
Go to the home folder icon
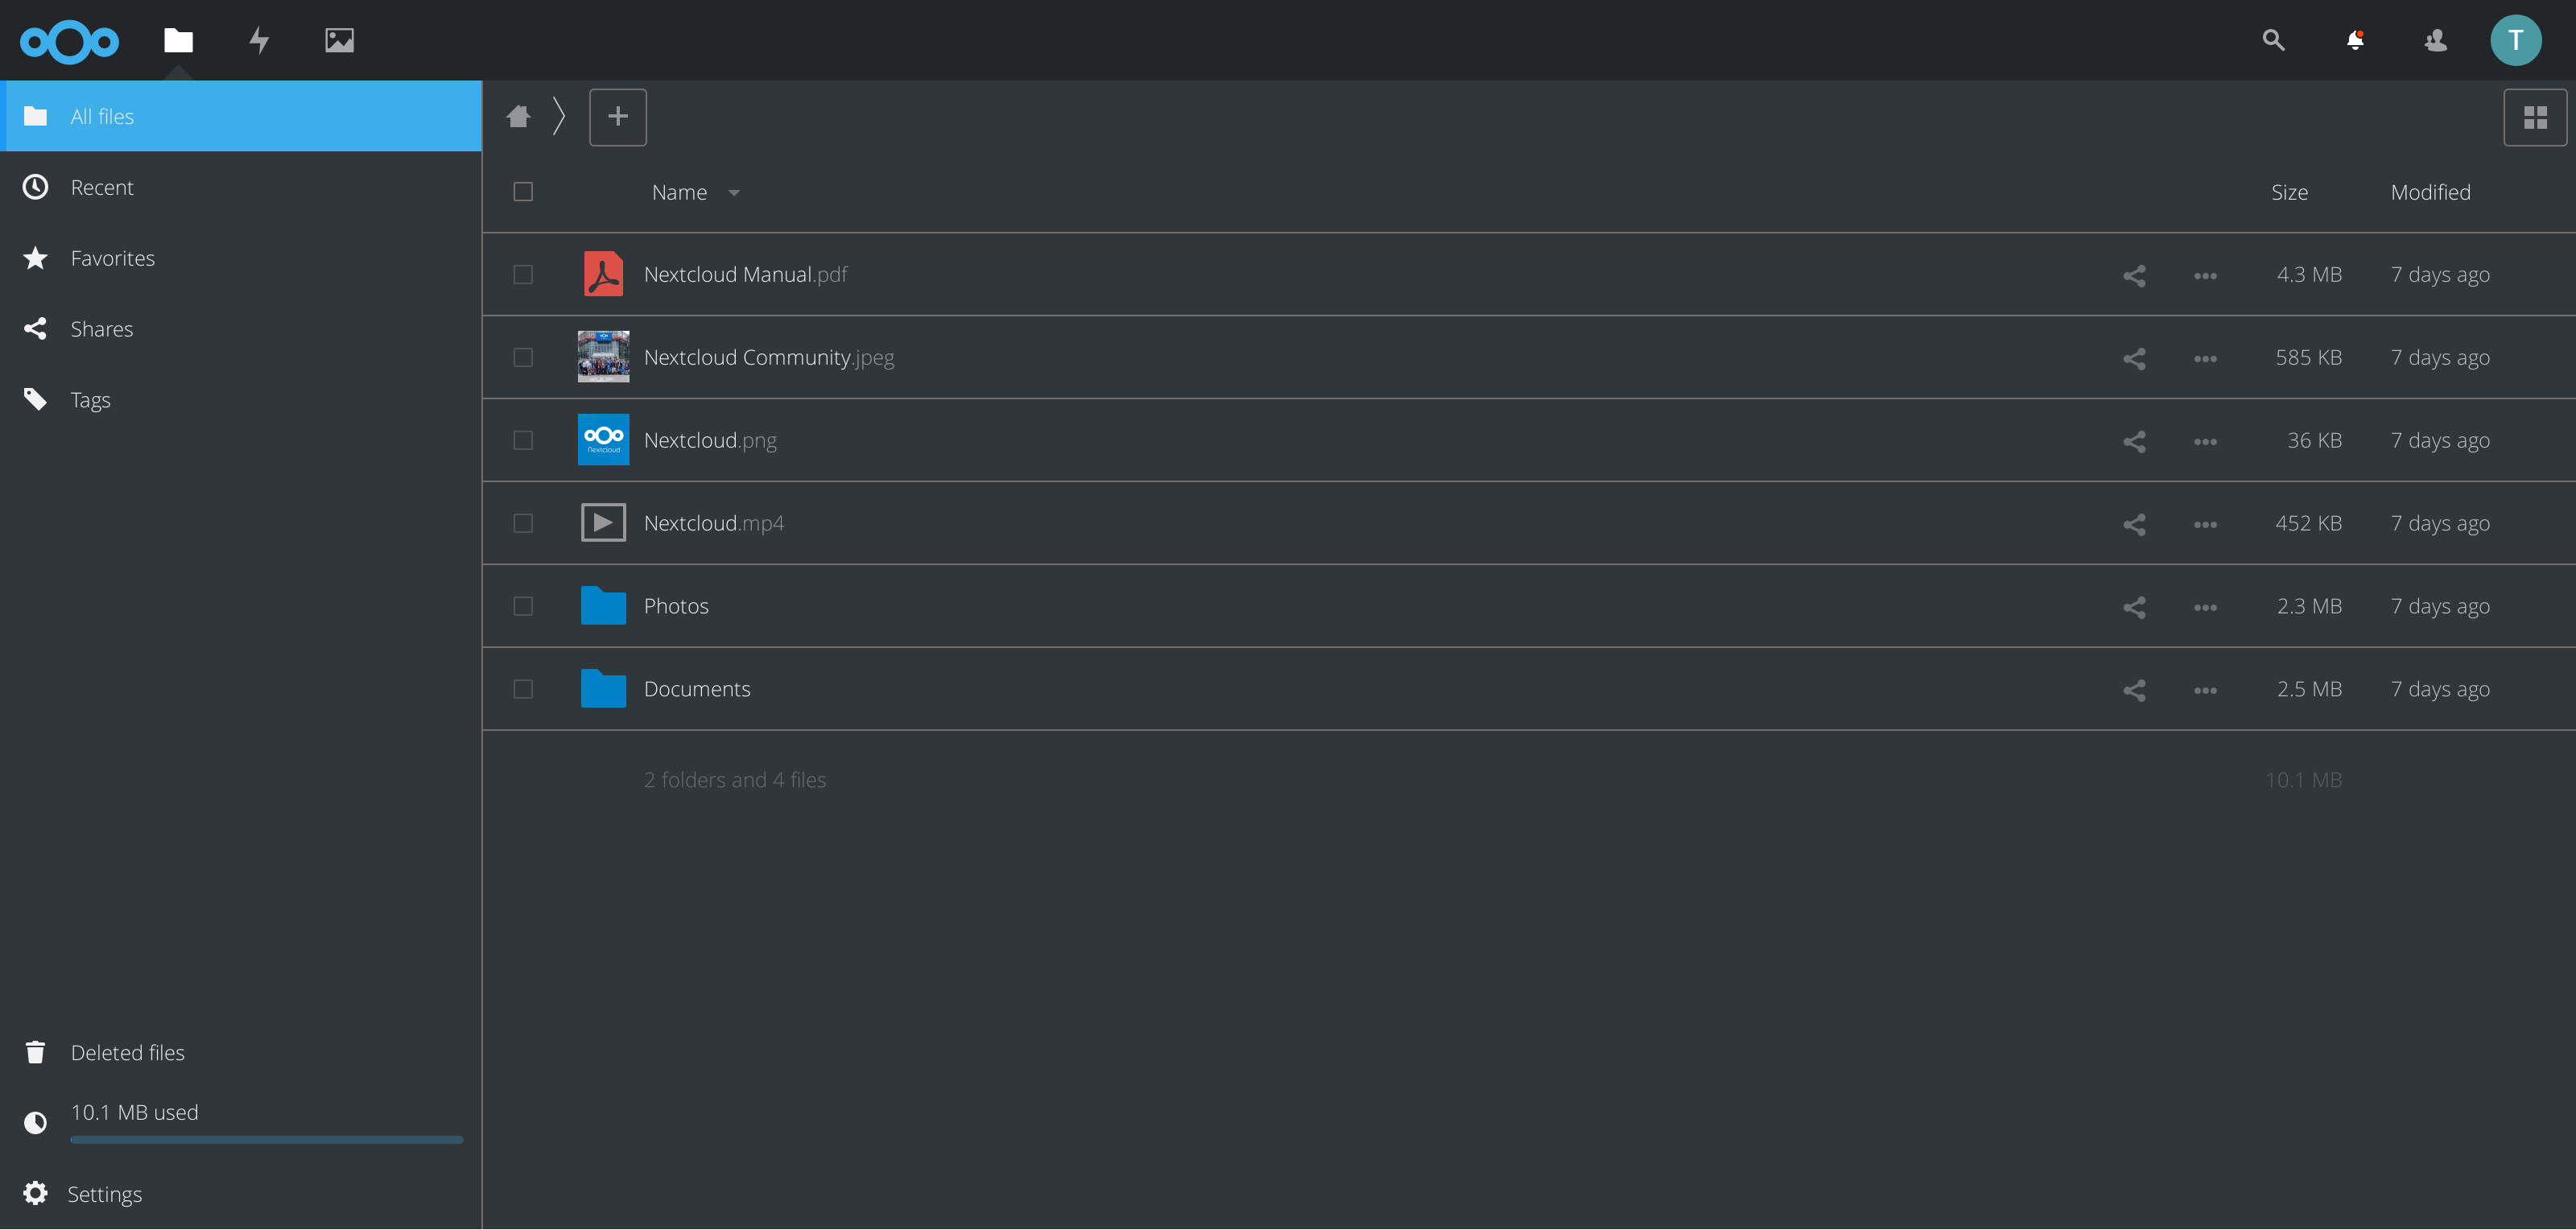[518, 117]
